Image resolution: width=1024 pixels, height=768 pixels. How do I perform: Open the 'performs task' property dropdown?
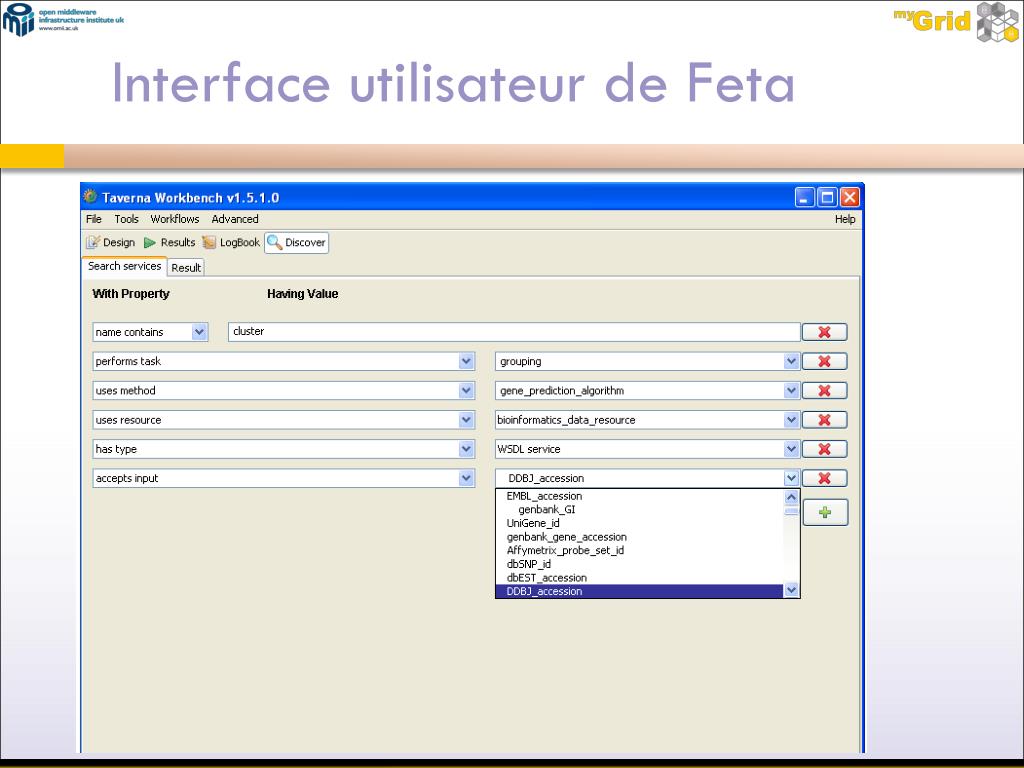point(466,361)
